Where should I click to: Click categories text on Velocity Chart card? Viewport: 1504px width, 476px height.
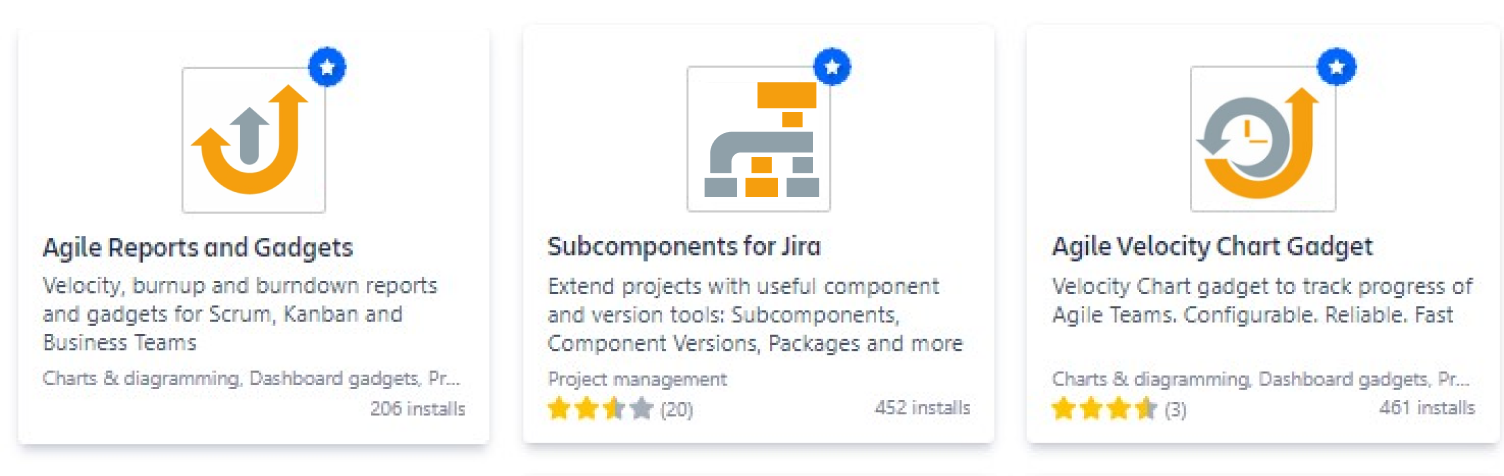point(1260,379)
